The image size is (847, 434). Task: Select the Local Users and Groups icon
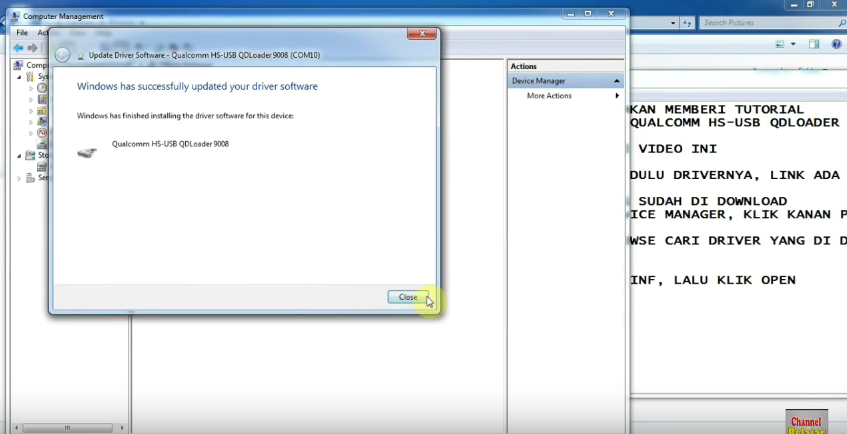[x=42, y=122]
